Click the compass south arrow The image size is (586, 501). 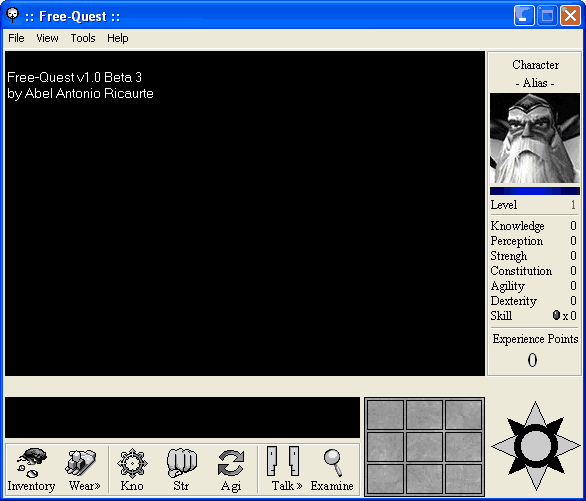[x=535, y=478]
